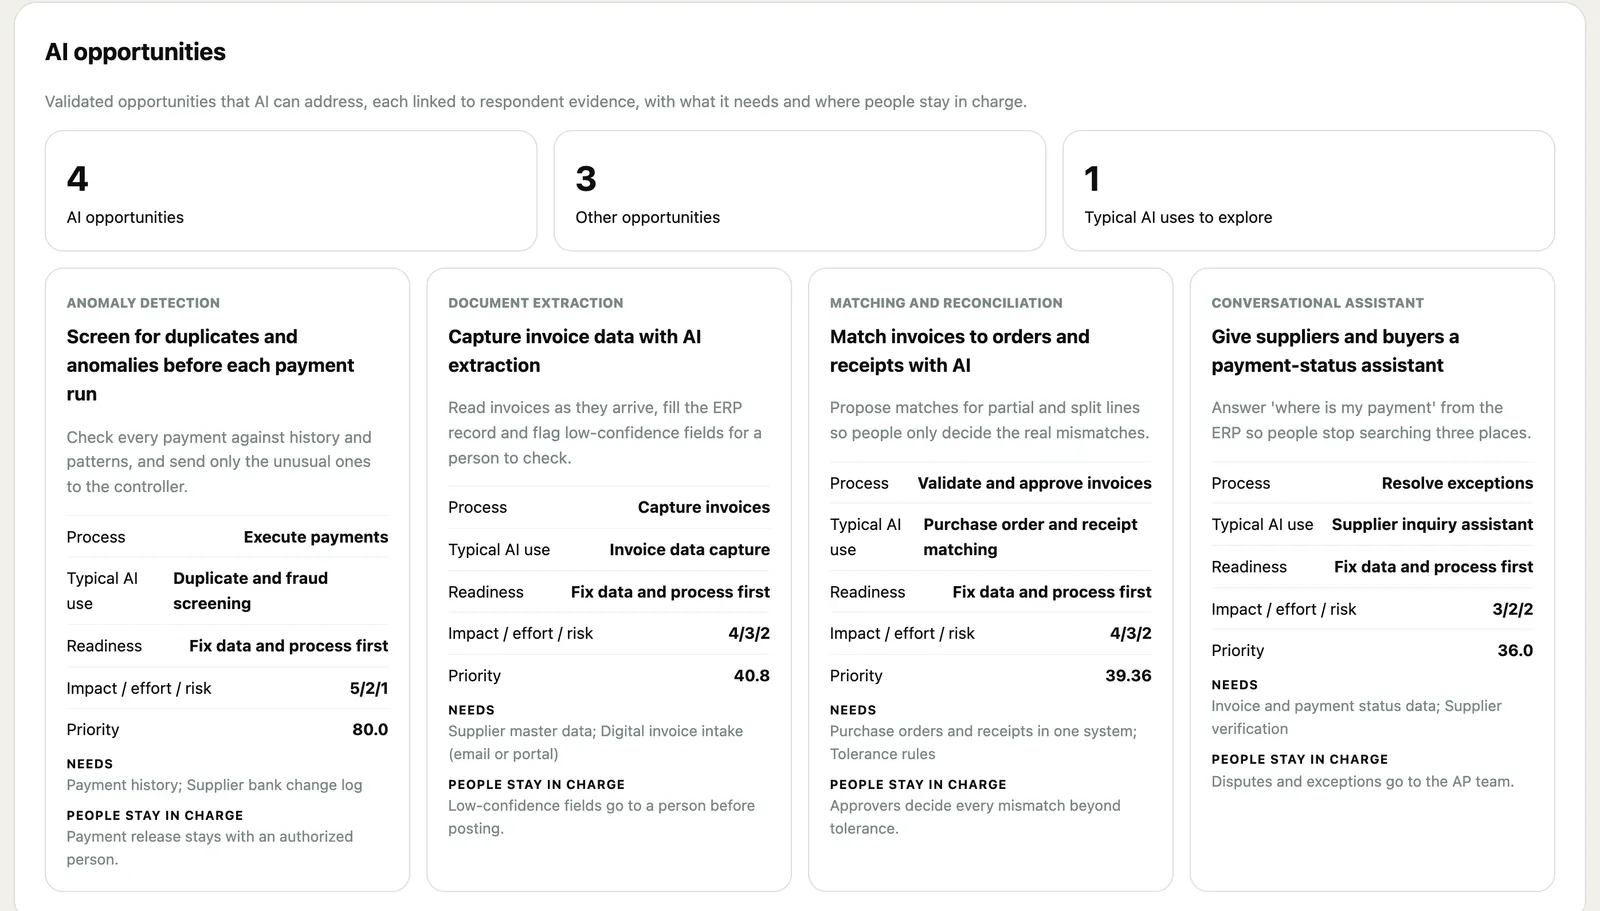Click the 3/2/2 impact/effort/risk value
Viewport: 1600px width, 911px height.
(x=1513, y=609)
